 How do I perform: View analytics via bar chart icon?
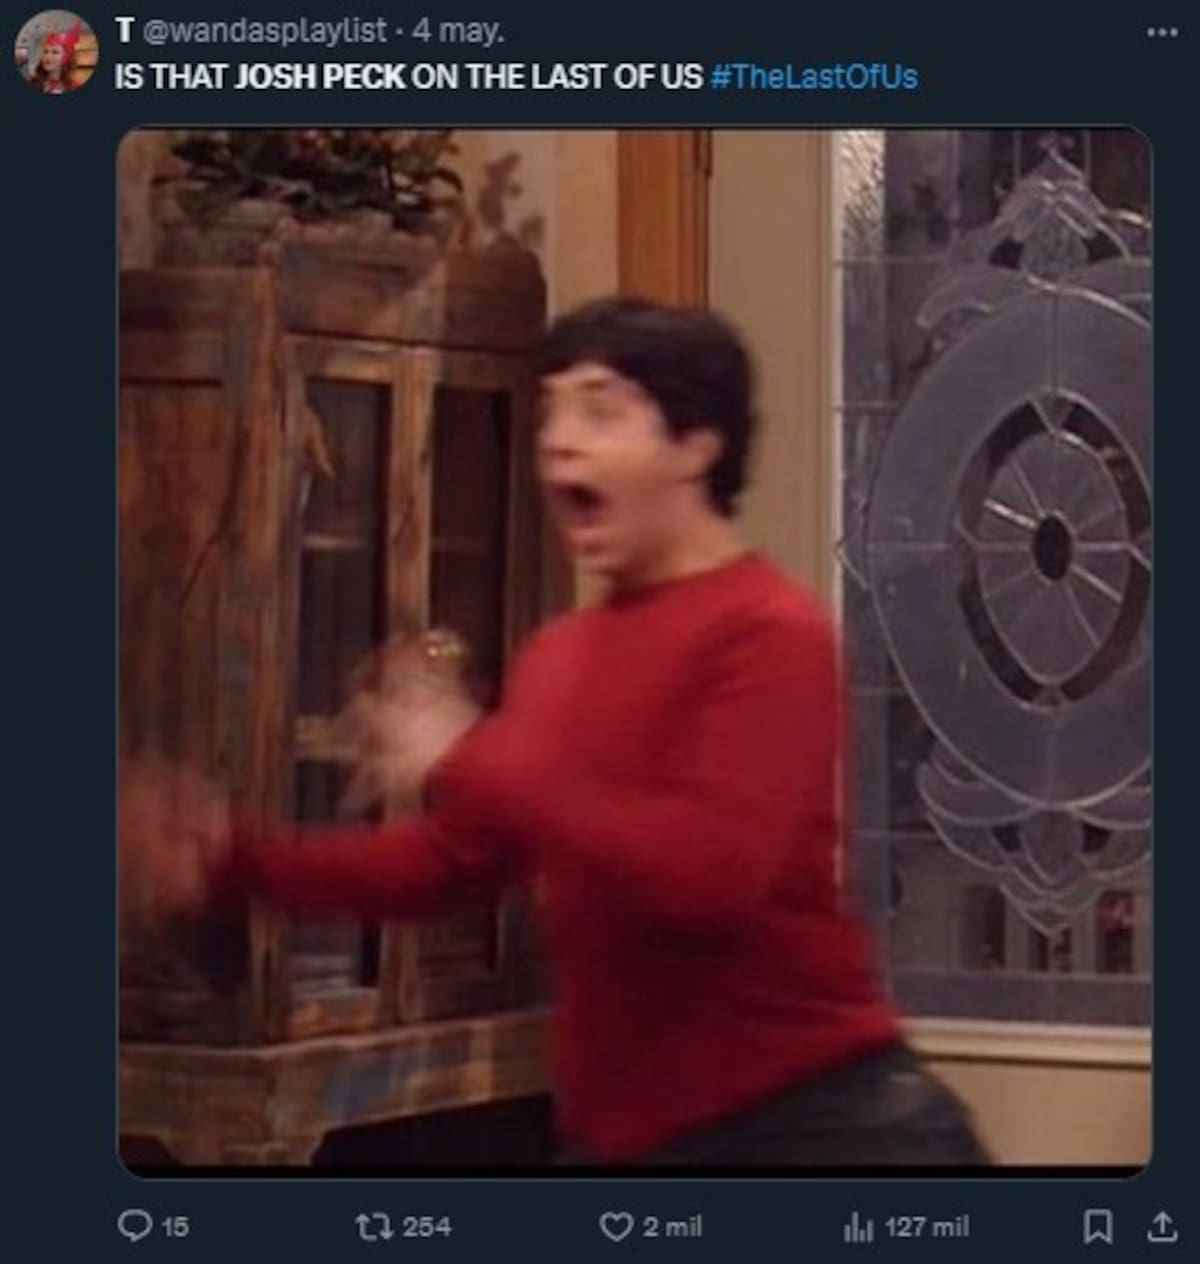859,1227
